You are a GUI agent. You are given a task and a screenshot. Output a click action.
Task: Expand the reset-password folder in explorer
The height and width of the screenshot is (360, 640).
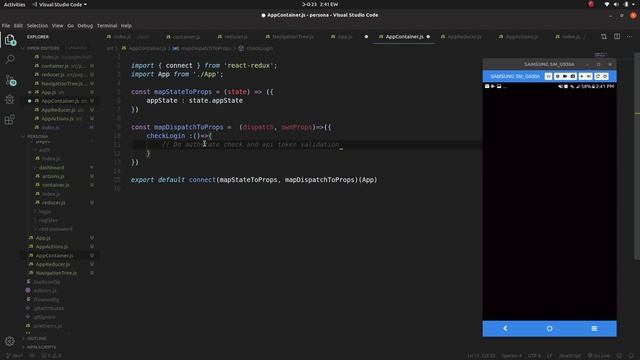point(55,229)
